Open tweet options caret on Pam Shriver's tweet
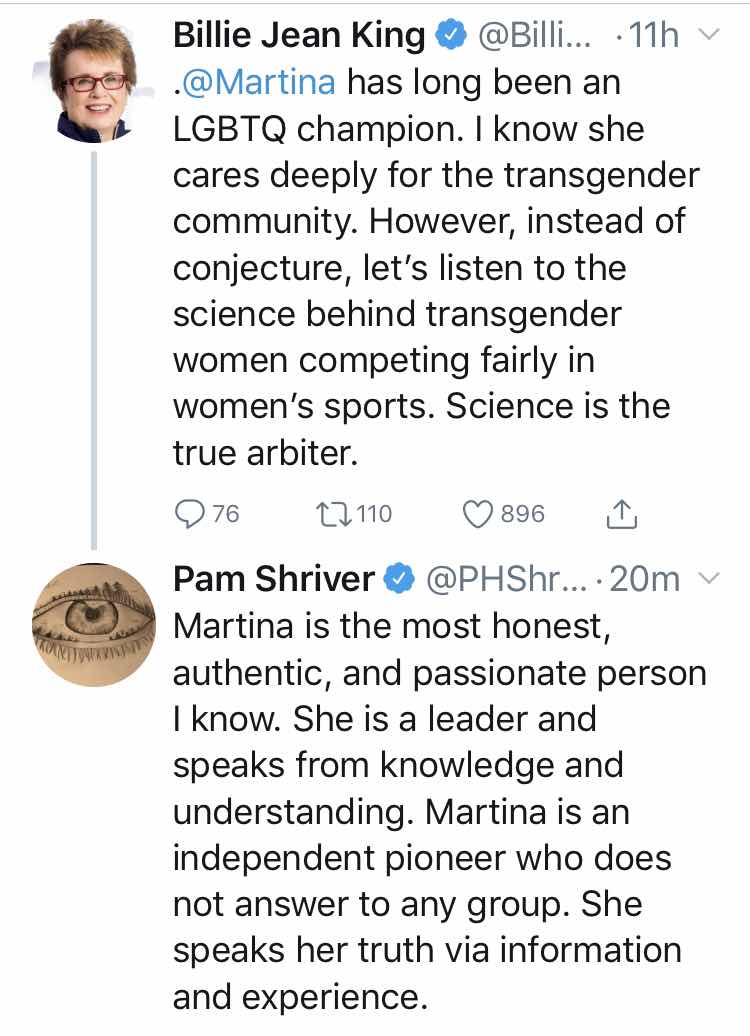The width and height of the screenshot is (750, 1036). pyautogui.click(x=708, y=578)
